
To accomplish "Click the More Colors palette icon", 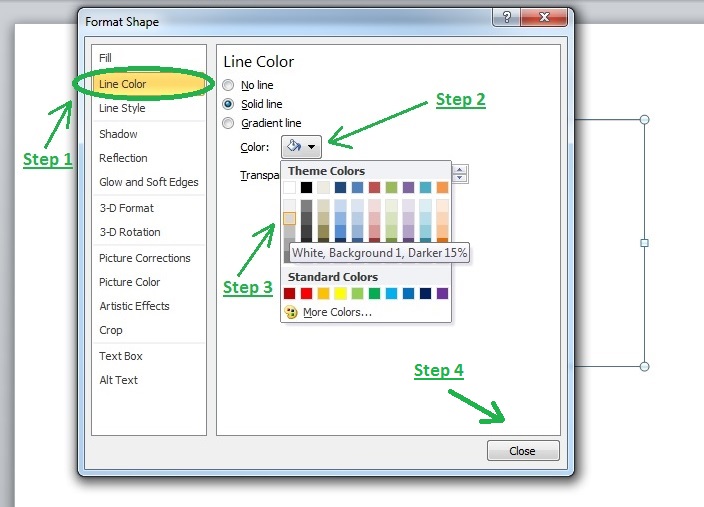I will pos(291,312).
